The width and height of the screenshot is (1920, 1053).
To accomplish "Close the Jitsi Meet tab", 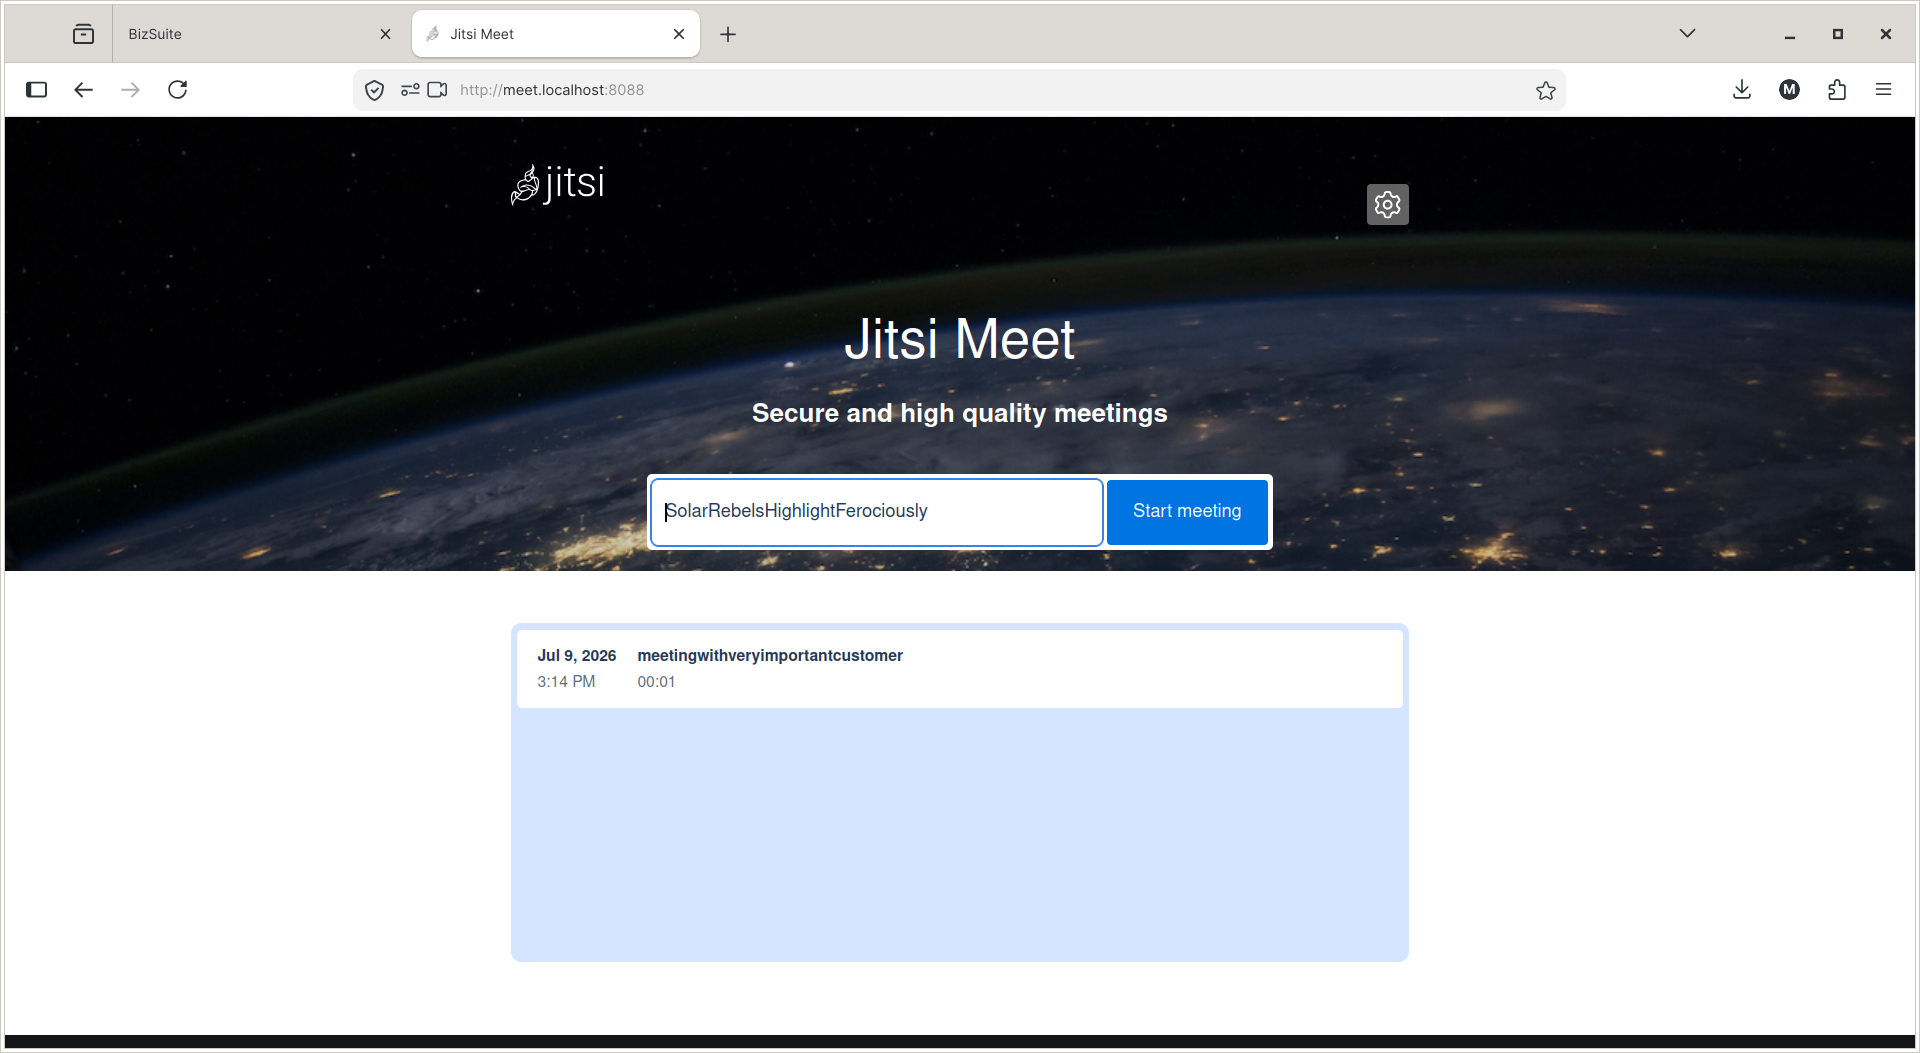I will (x=679, y=34).
